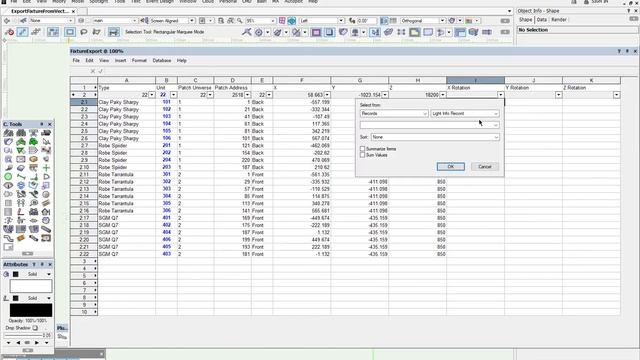This screenshot has width=640, height=360.
Task: Click the white fill color swatch
Action: point(31,286)
